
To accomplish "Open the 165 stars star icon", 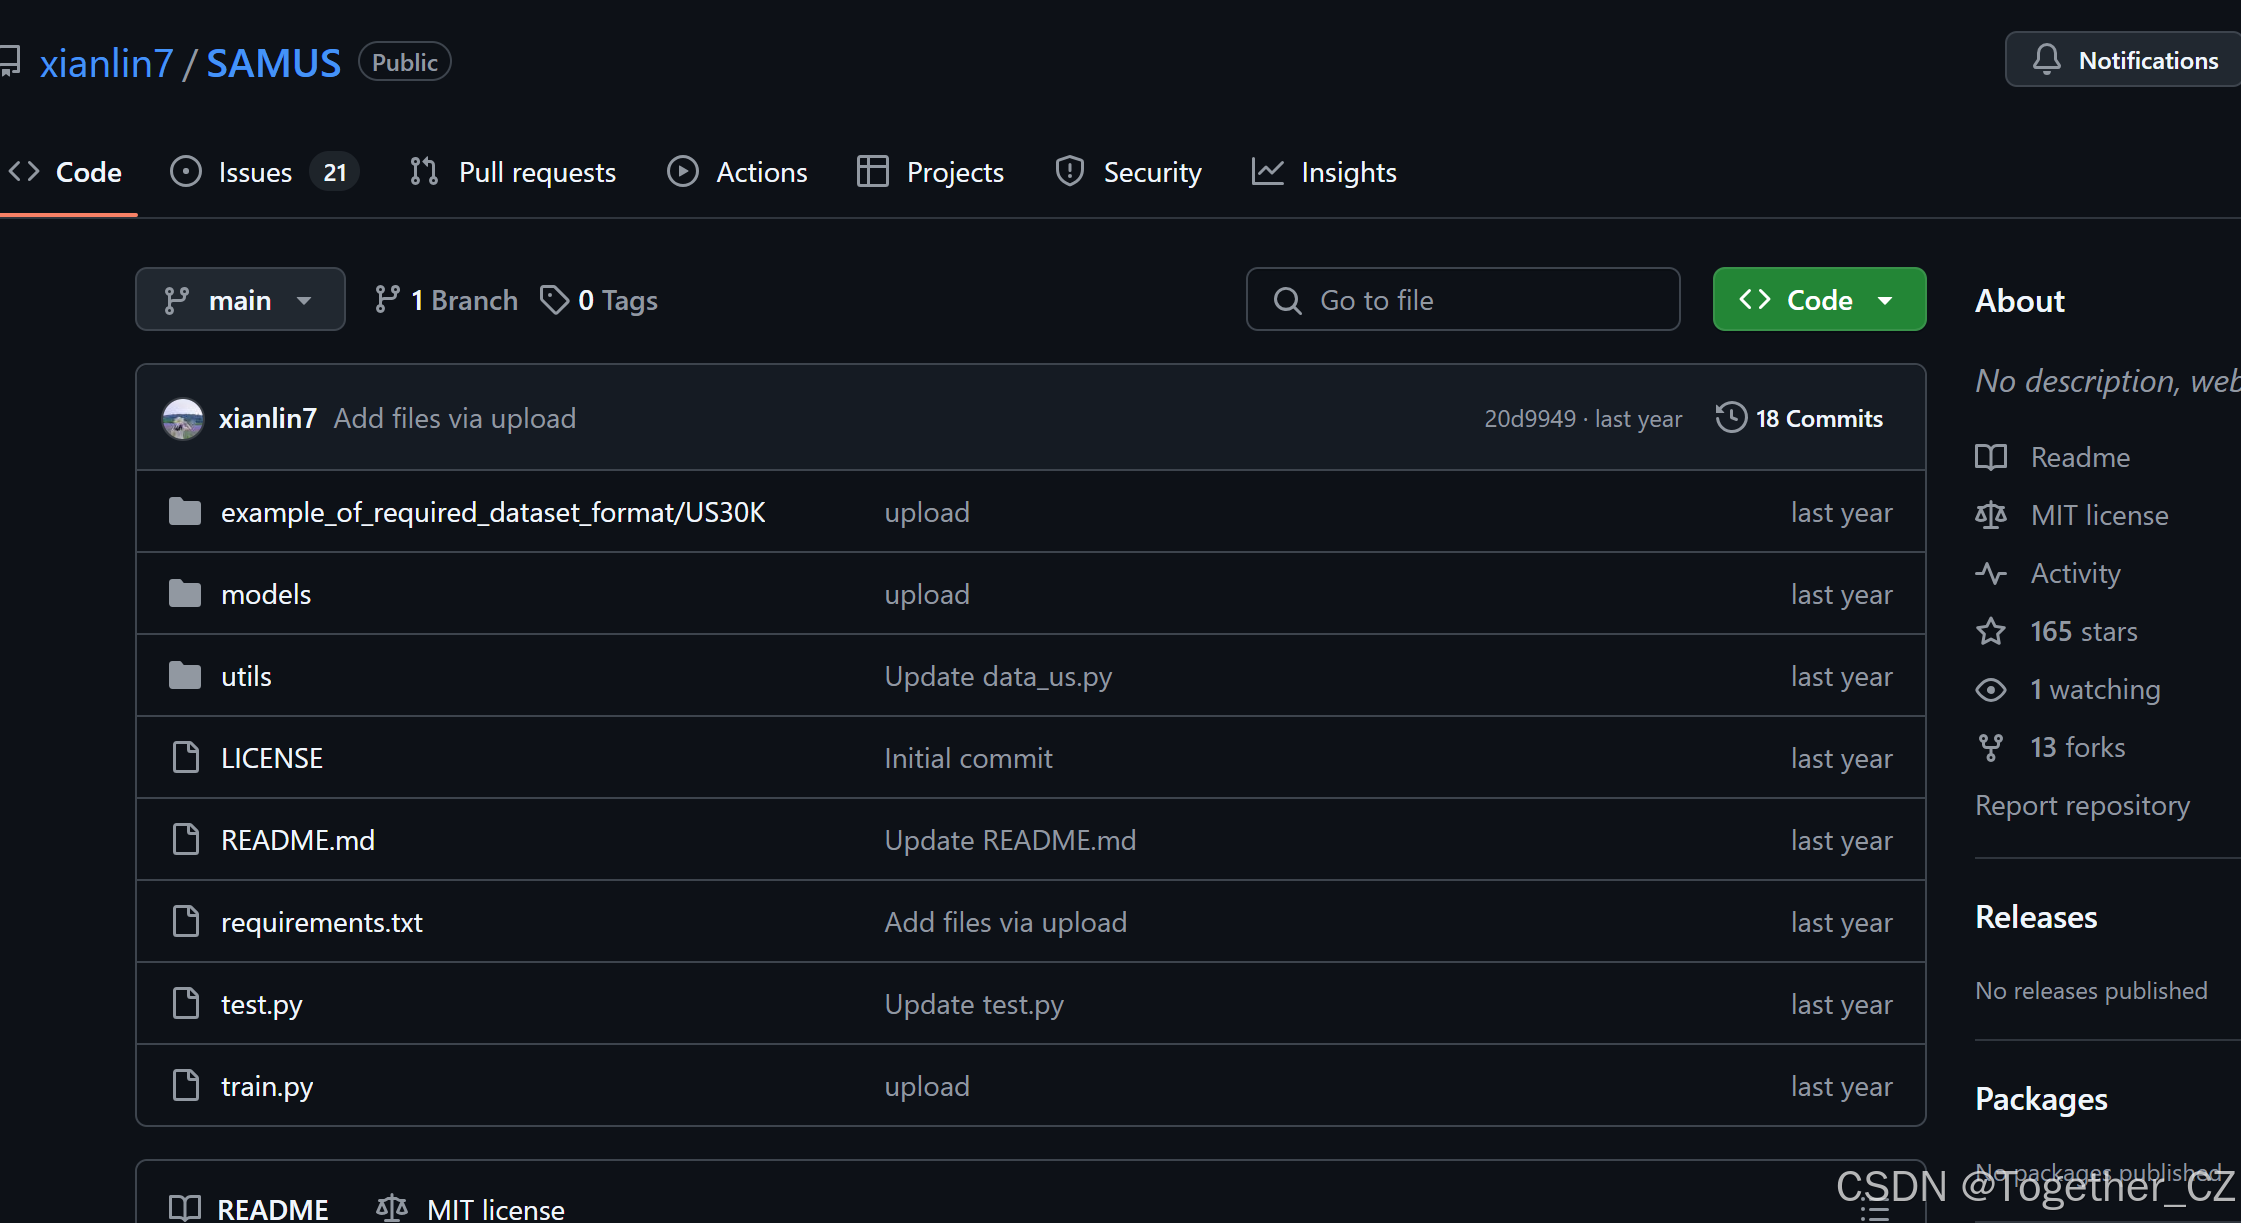I will point(1990,632).
